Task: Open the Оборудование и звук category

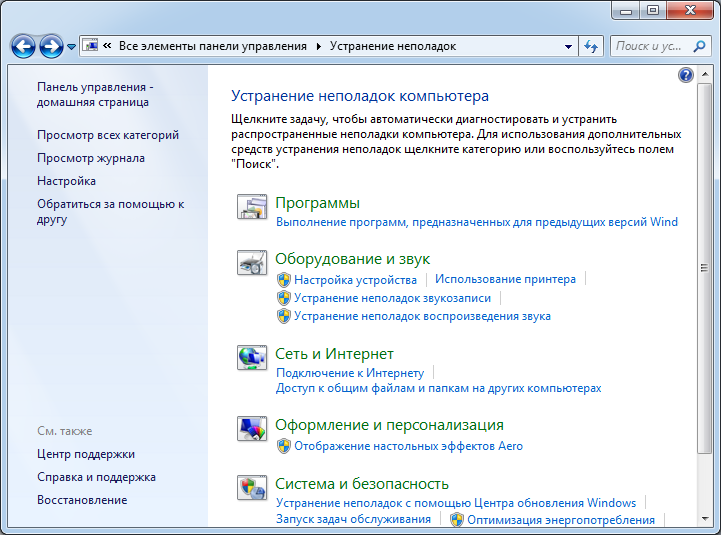Action: point(352,259)
